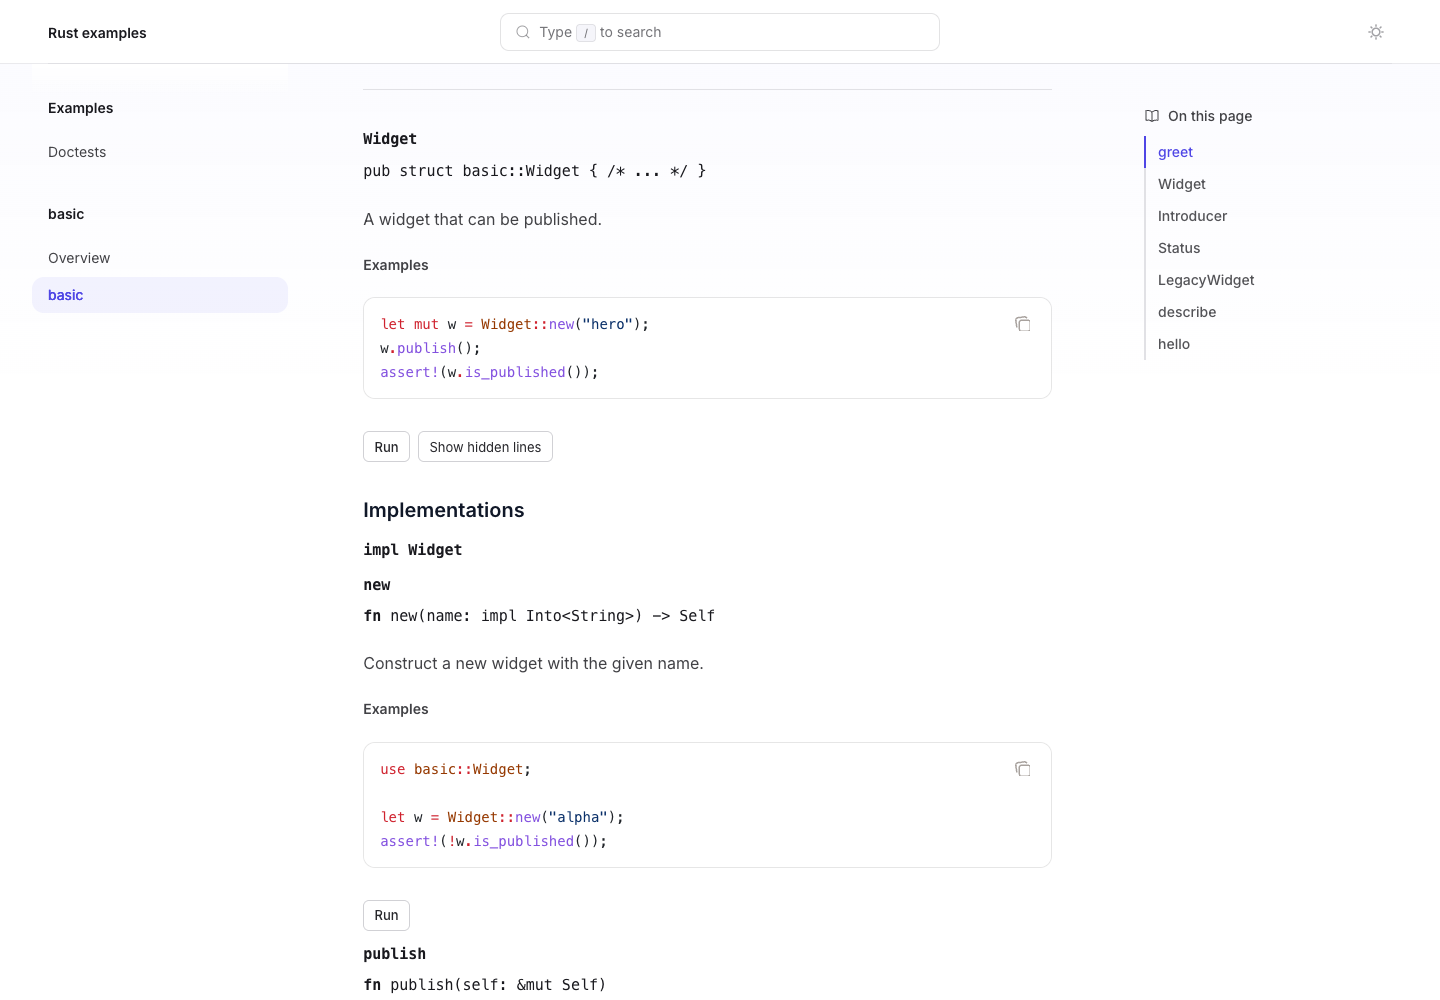This screenshot has height=1000, width=1440.
Task: Click 'Construct a new widget' description text
Action: pos(533,663)
